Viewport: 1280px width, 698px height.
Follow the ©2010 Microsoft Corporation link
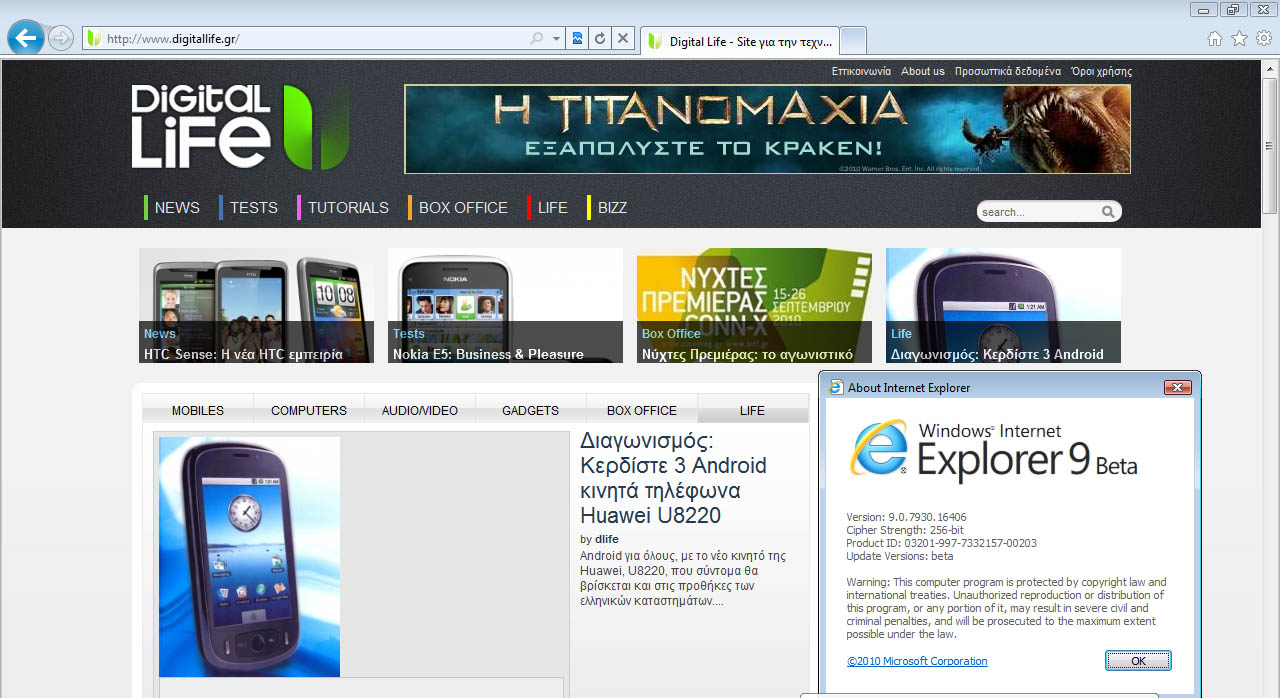coord(917,661)
